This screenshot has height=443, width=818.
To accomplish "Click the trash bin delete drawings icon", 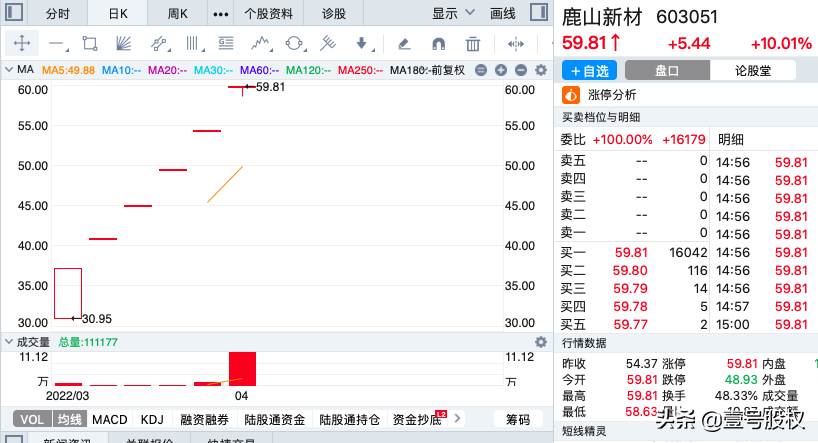I will pyautogui.click(x=473, y=44).
